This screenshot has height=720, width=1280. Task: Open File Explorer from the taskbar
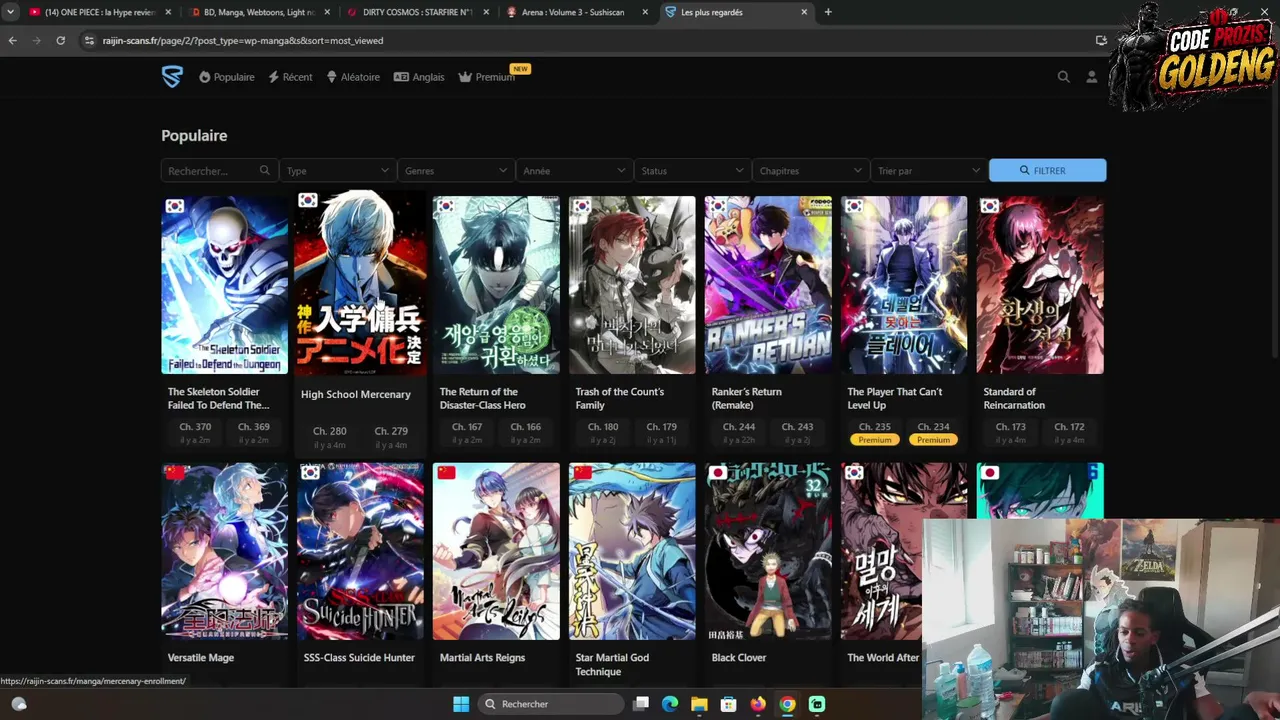[x=699, y=704]
